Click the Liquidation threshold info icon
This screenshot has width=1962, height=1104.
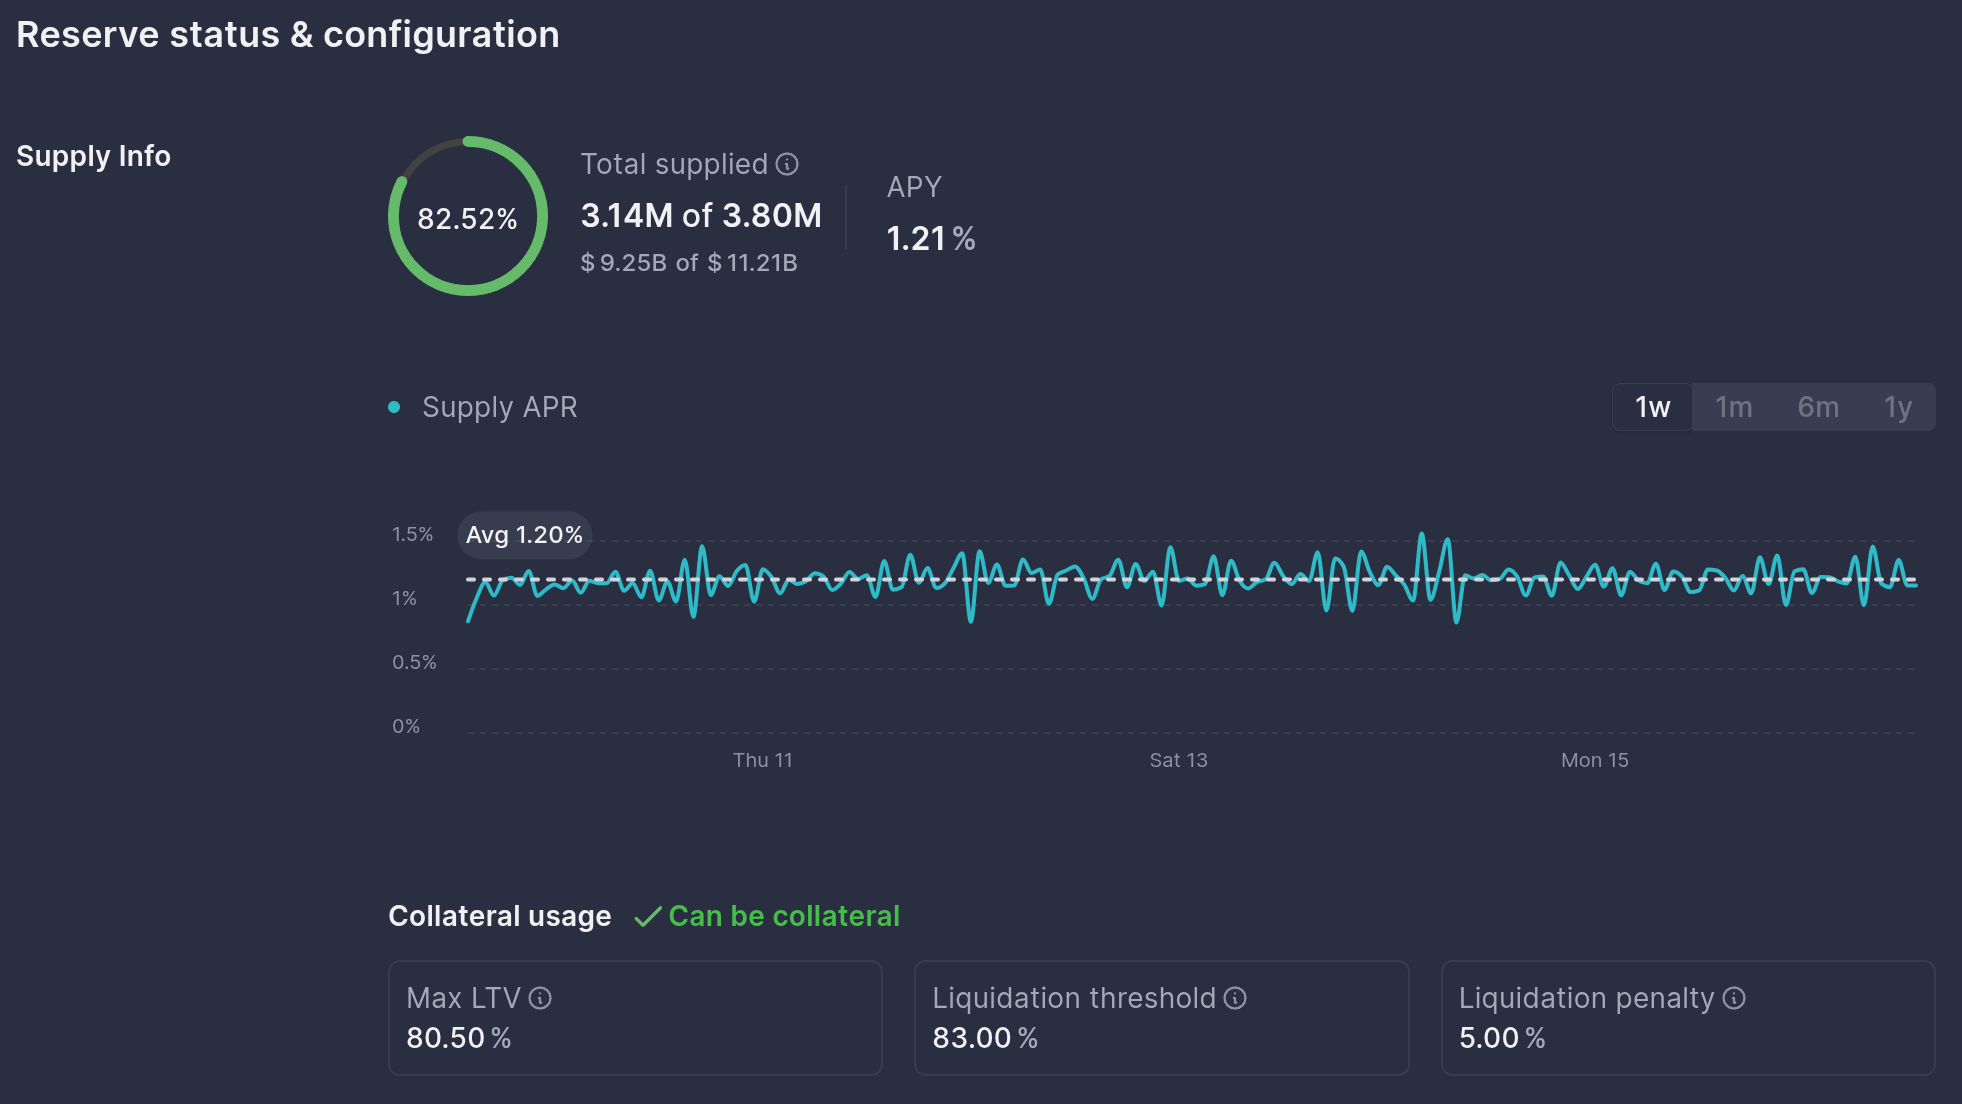click(1235, 998)
